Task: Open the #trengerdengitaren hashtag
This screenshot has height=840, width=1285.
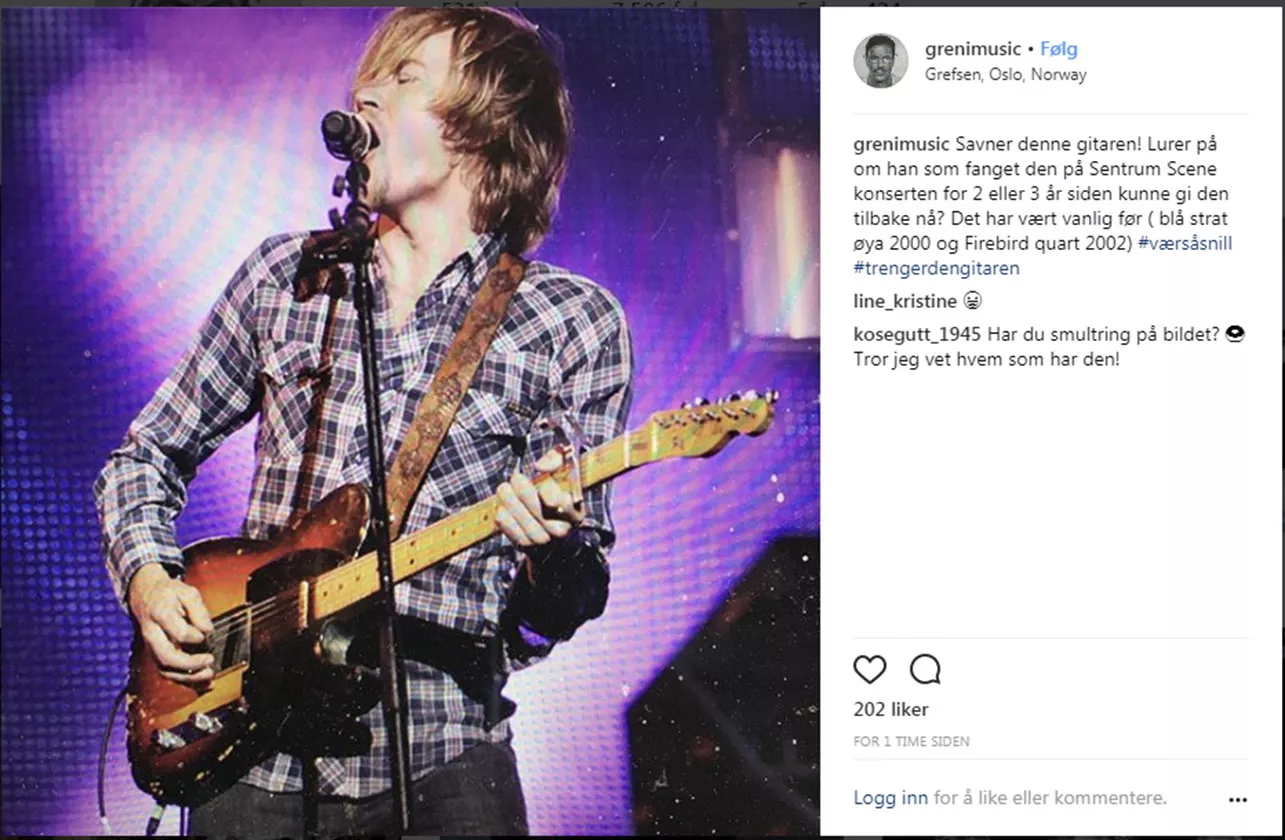Action: coord(936,267)
